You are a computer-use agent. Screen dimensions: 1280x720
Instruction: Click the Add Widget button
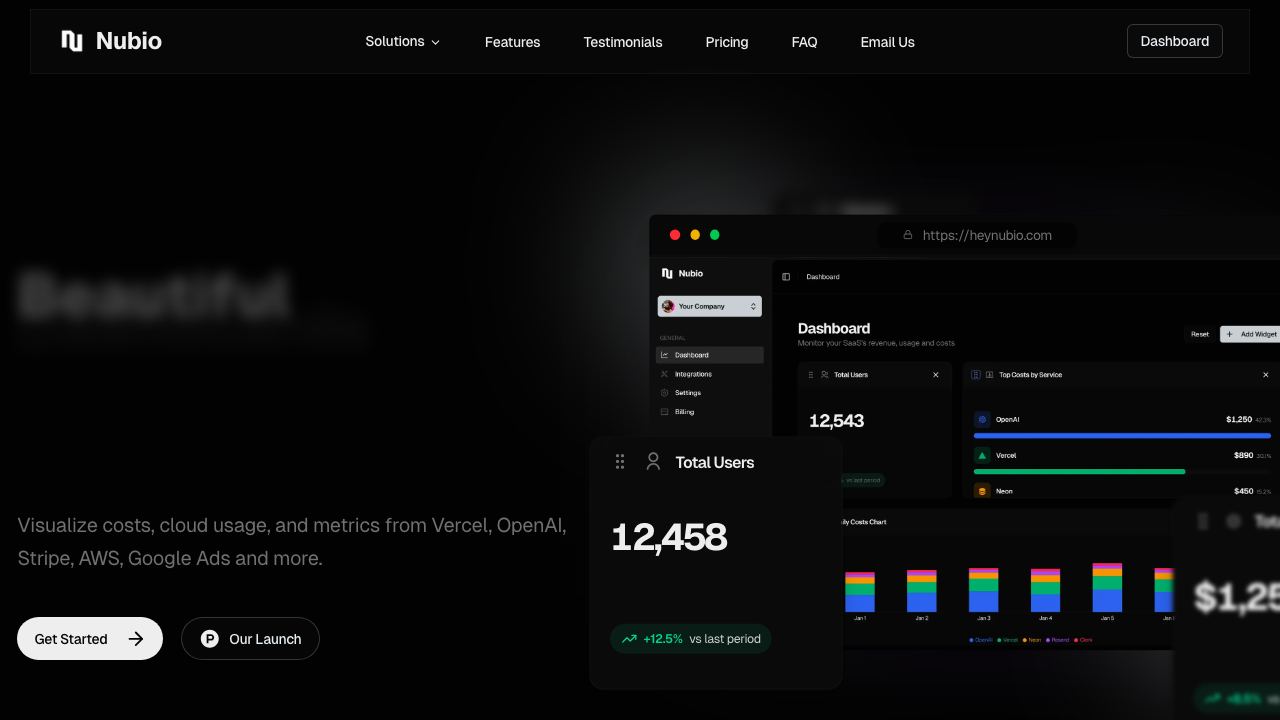(1251, 334)
